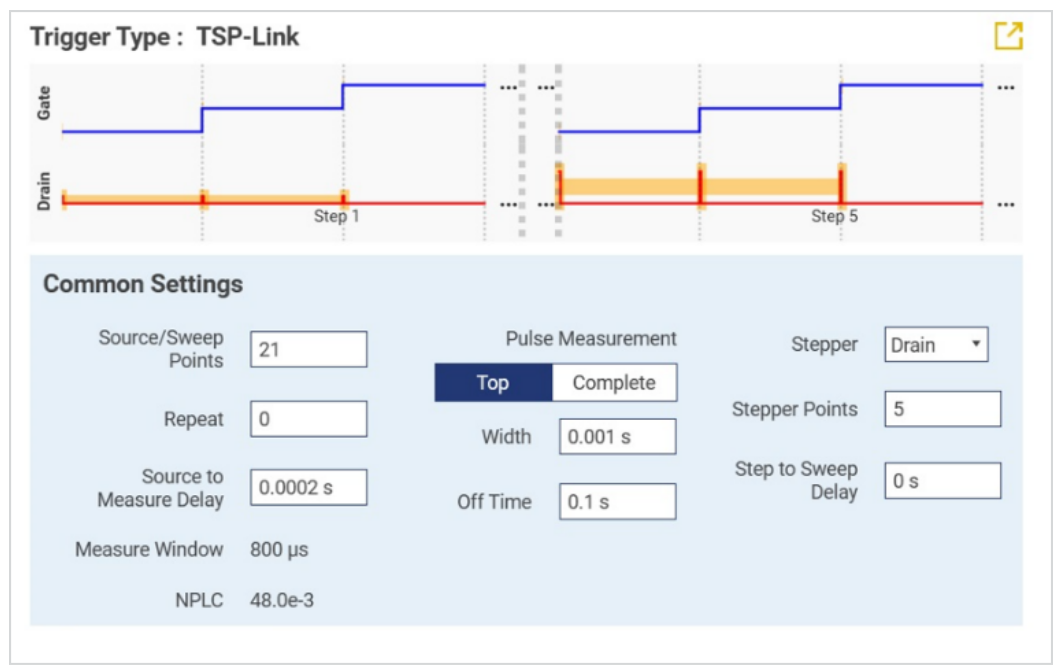
Task: Click the pop-out expand icon at top right
Action: (x=1008, y=36)
